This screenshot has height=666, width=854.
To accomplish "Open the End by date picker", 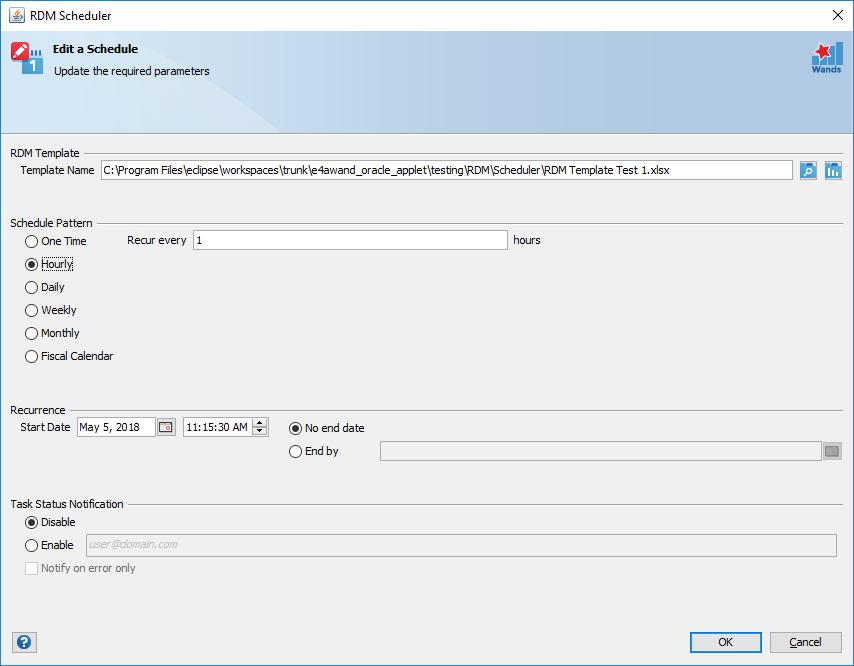I will (x=832, y=451).
